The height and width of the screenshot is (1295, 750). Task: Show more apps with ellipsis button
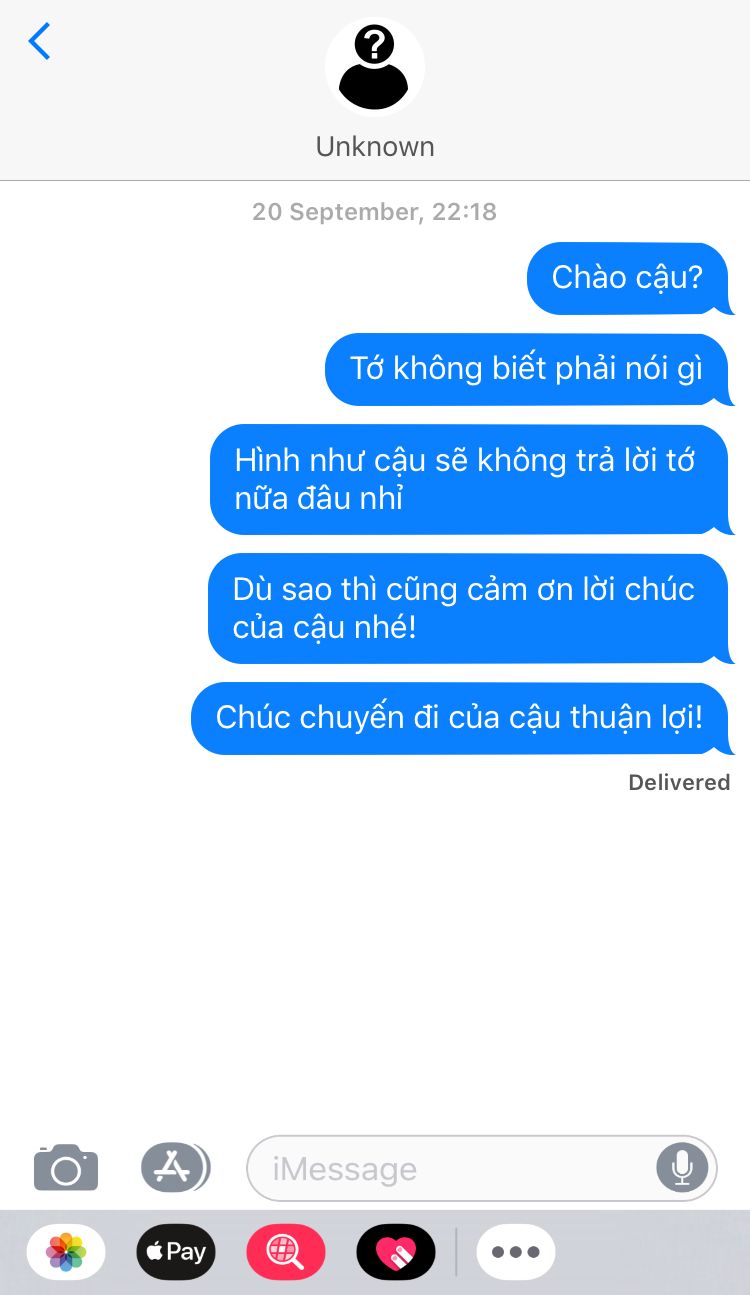pyautogui.click(x=516, y=1251)
